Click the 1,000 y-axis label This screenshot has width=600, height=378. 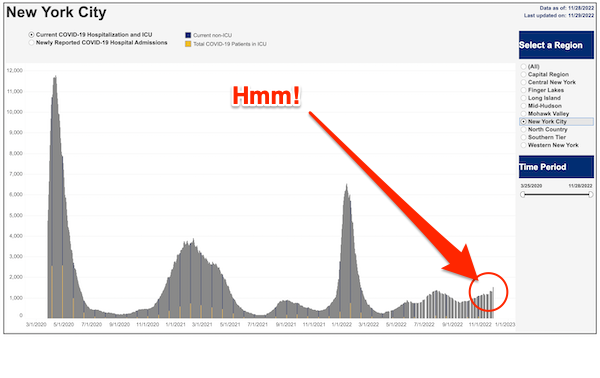pyautogui.click(x=16, y=298)
